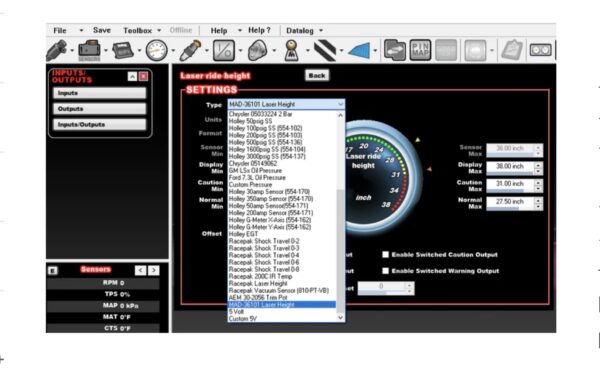This screenshot has width=600, height=373.
Task: Select MAD-36101 Laser Height in the list
Action: click(282, 305)
